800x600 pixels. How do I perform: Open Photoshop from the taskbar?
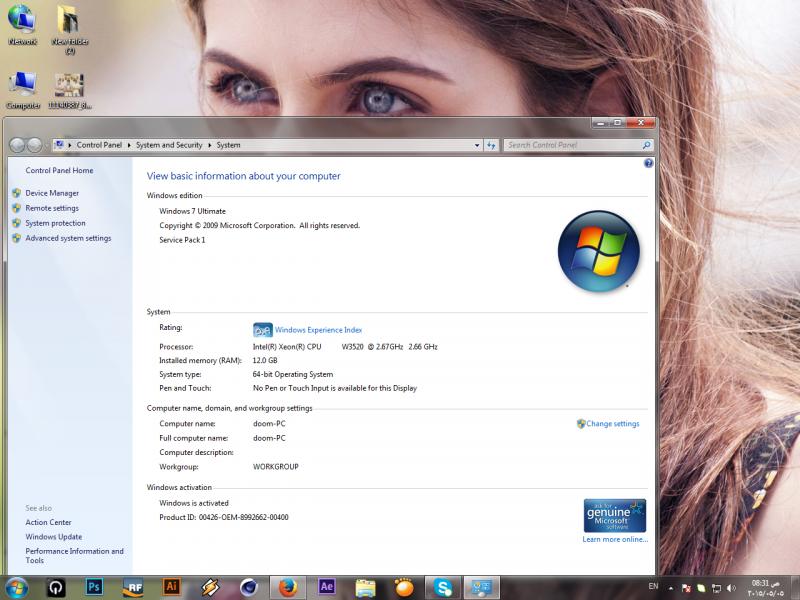click(94, 587)
